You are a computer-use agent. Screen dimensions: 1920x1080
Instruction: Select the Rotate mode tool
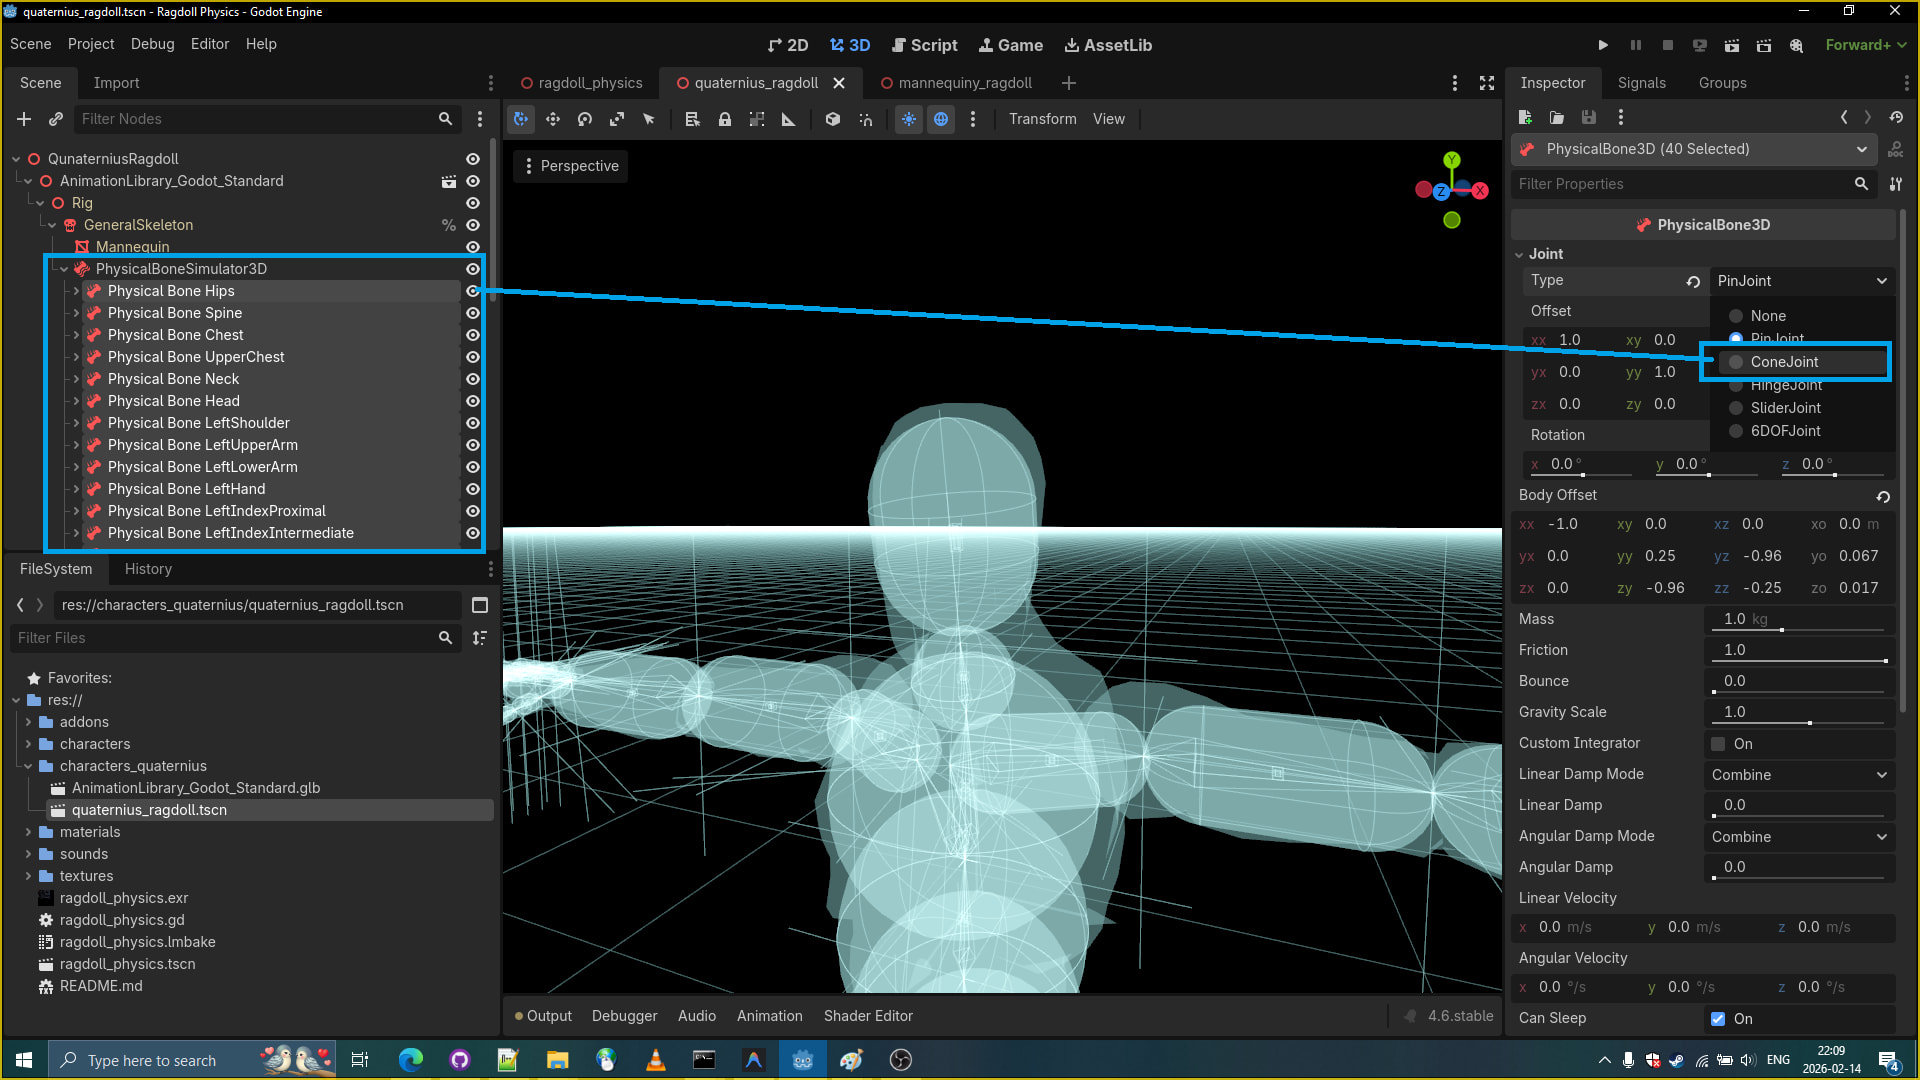click(585, 119)
